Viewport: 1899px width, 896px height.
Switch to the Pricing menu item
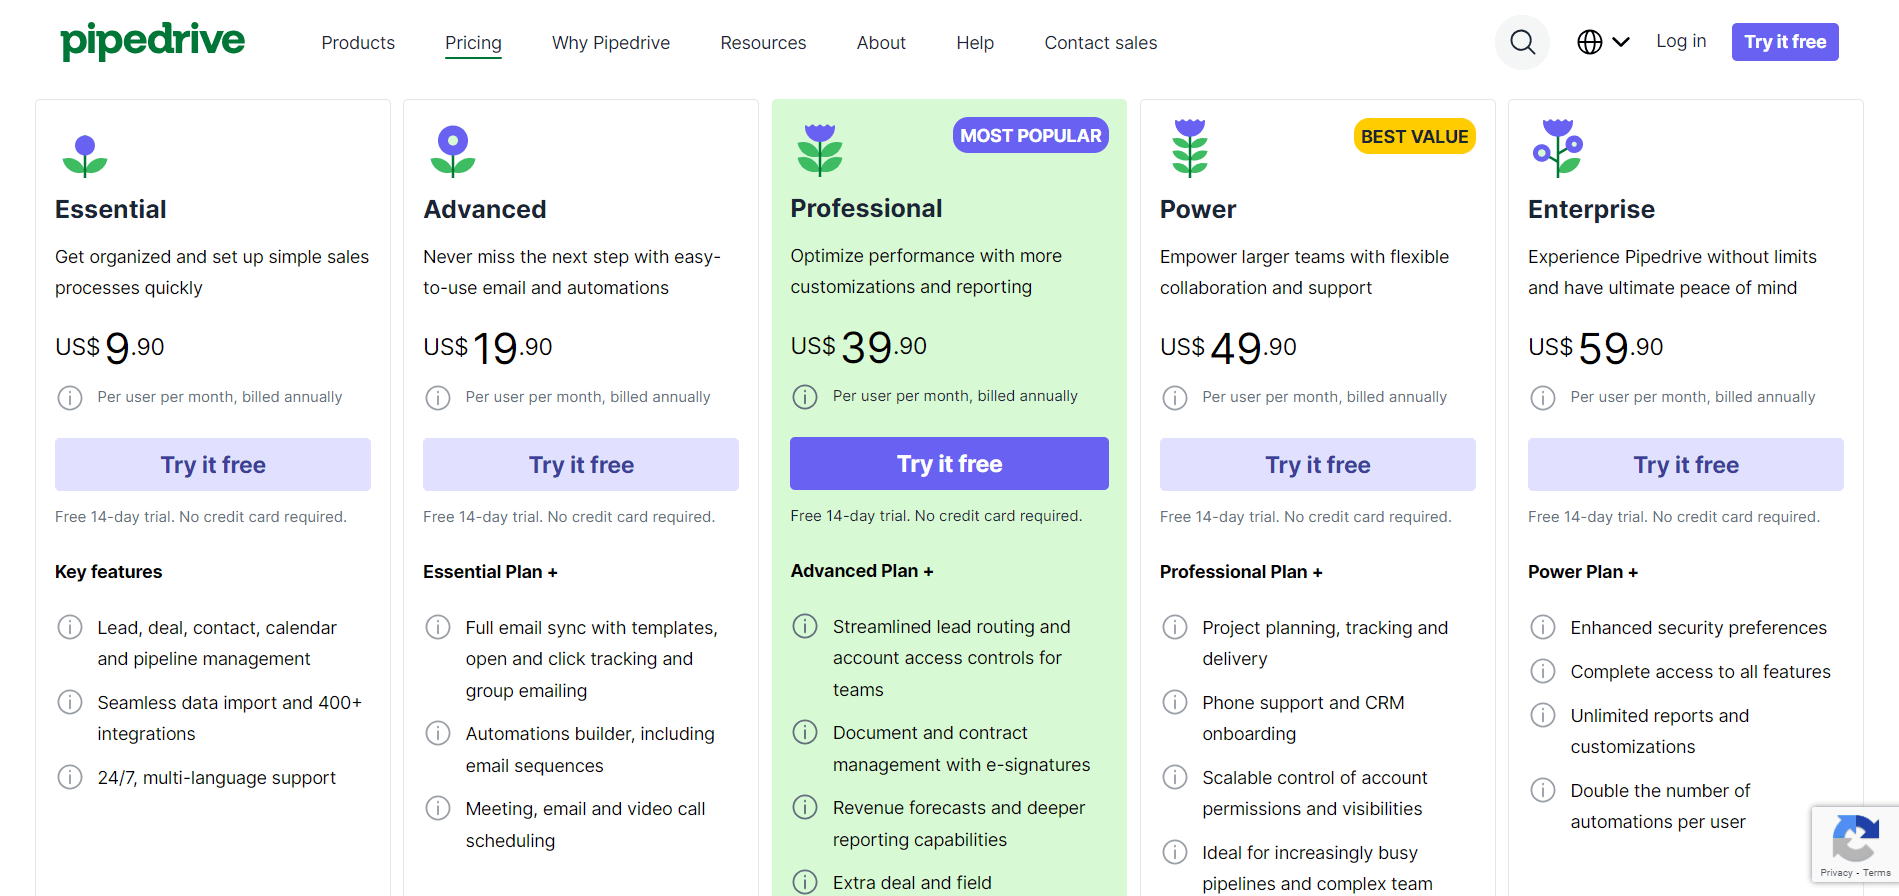[x=473, y=42]
